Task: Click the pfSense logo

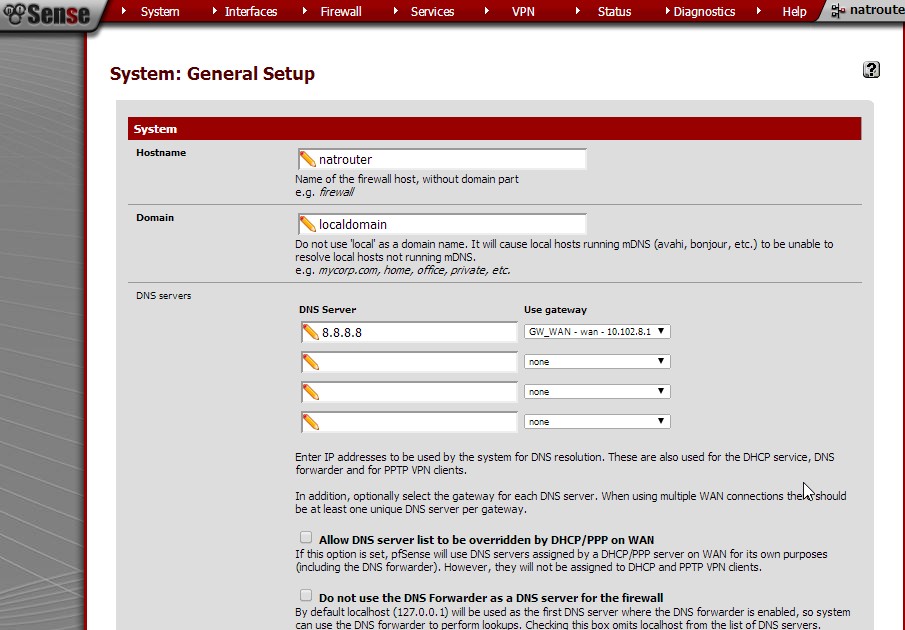Action: point(47,13)
